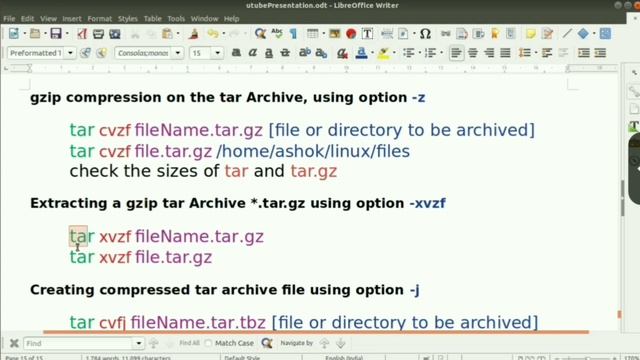Enable the Match Case checkbox
This screenshot has height=360, width=640.
coord(209,343)
